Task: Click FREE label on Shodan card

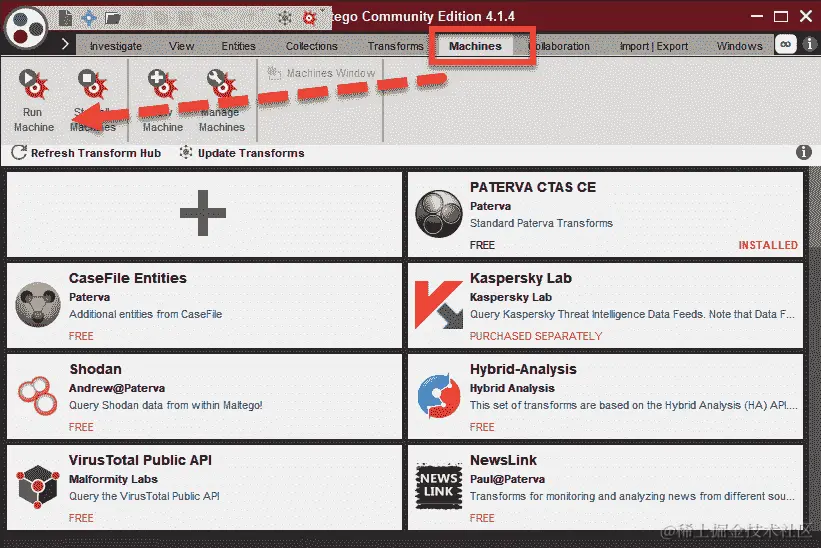Action: click(x=81, y=427)
